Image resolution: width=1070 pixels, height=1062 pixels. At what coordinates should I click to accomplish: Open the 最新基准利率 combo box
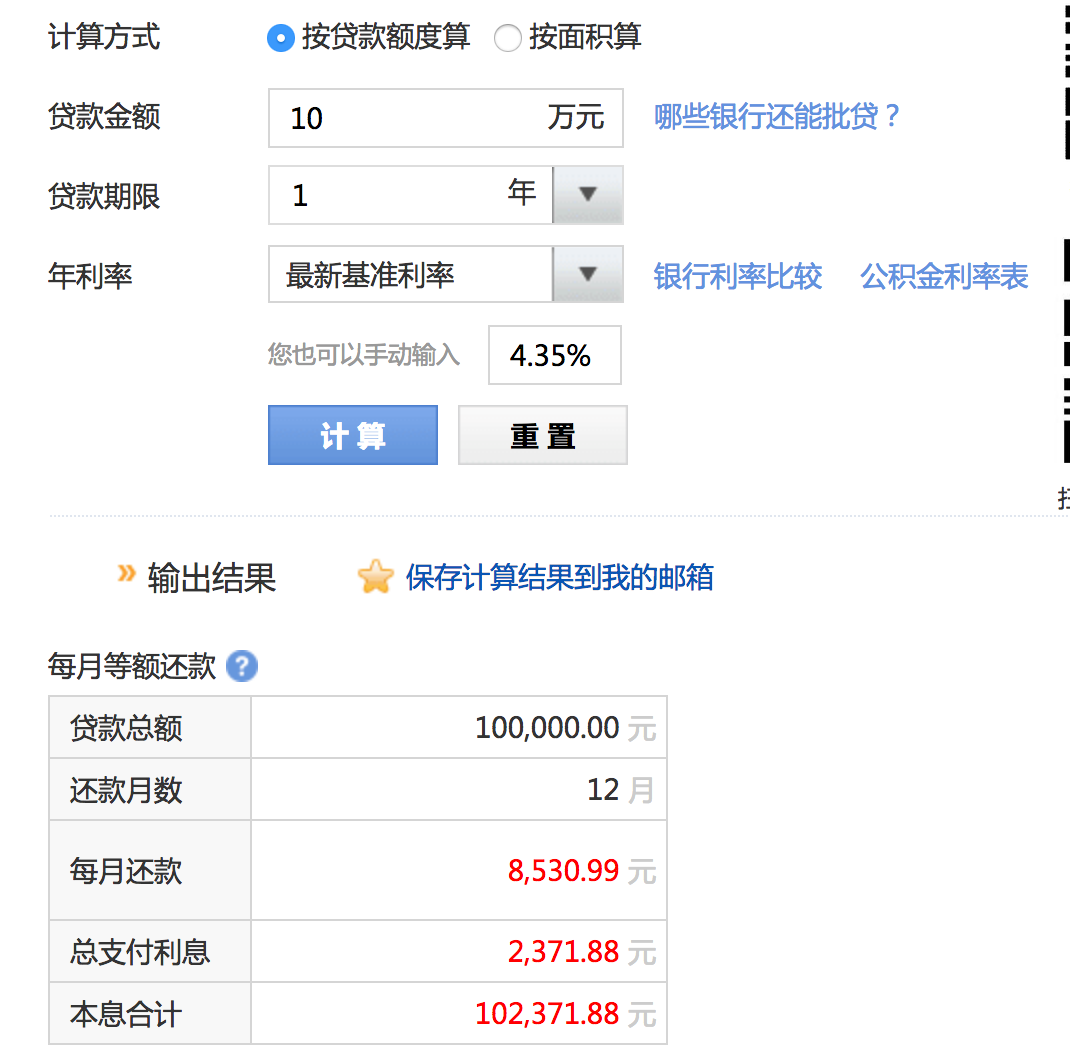[410, 274]
